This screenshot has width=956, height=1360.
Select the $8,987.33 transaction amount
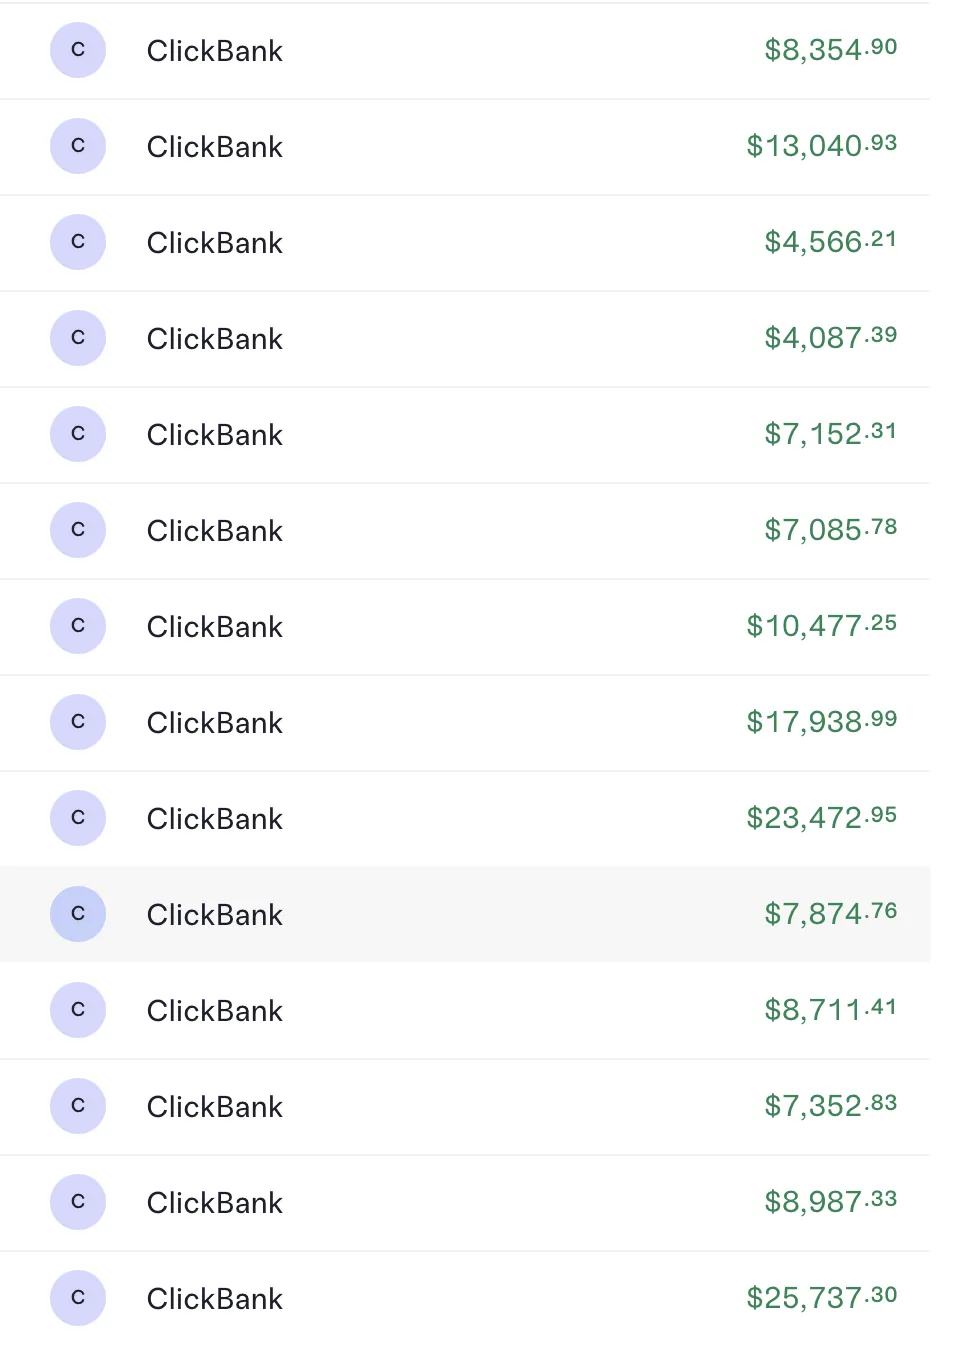[x=830, y=1202]
